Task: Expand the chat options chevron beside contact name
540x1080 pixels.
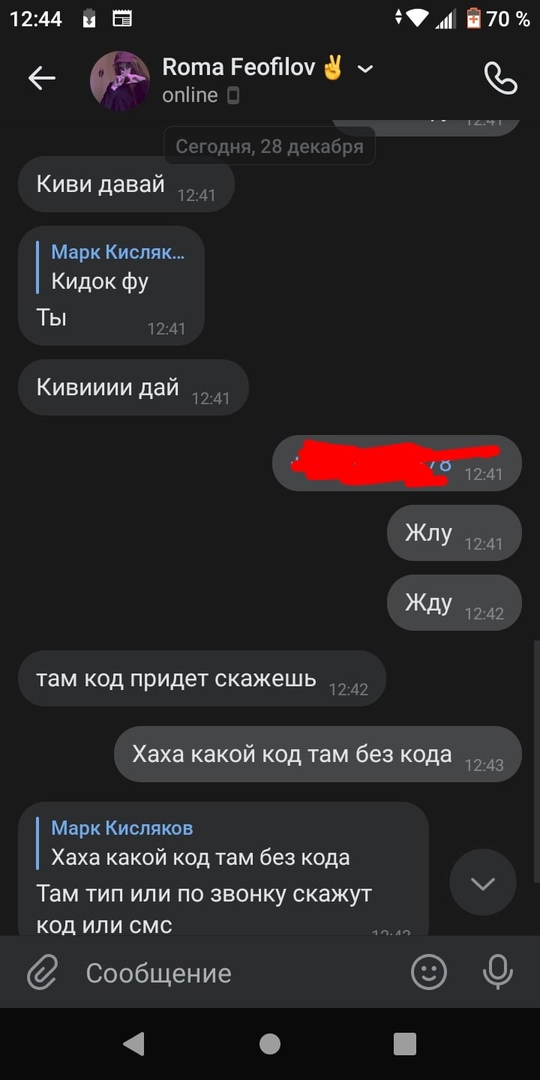Action: 366,68
